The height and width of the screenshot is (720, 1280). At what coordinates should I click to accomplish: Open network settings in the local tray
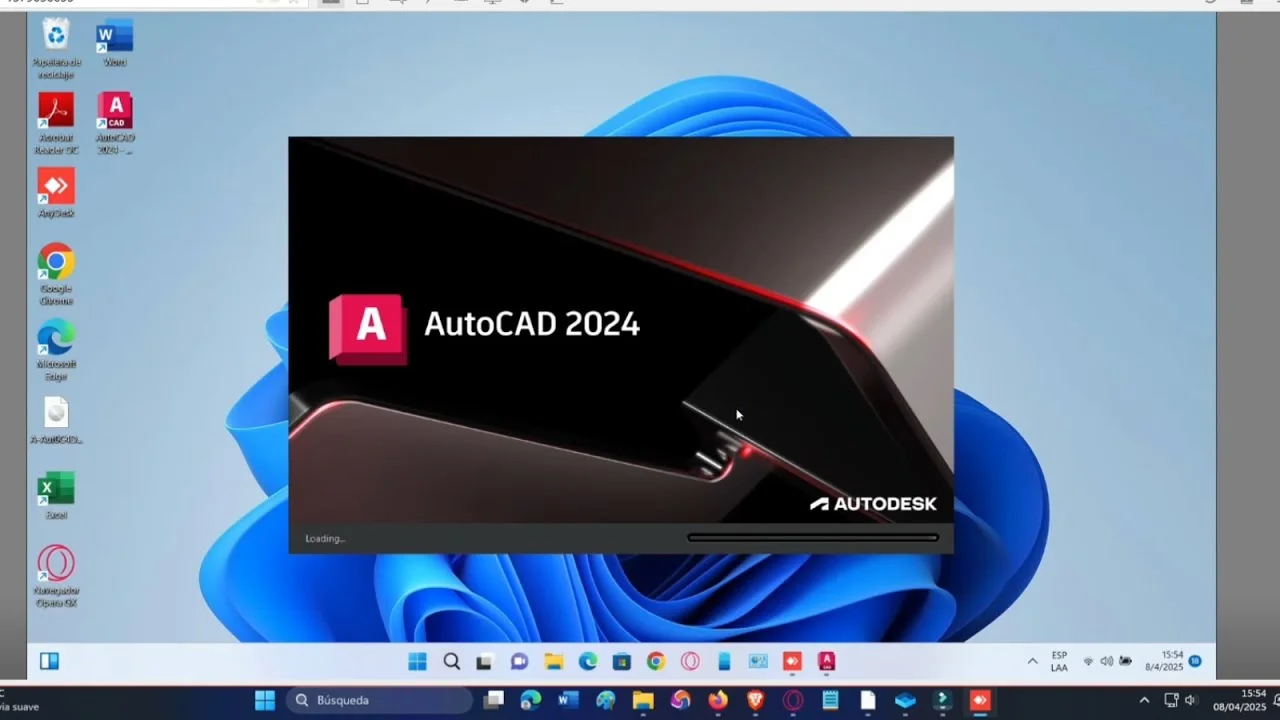click(x=1171, y=700)
